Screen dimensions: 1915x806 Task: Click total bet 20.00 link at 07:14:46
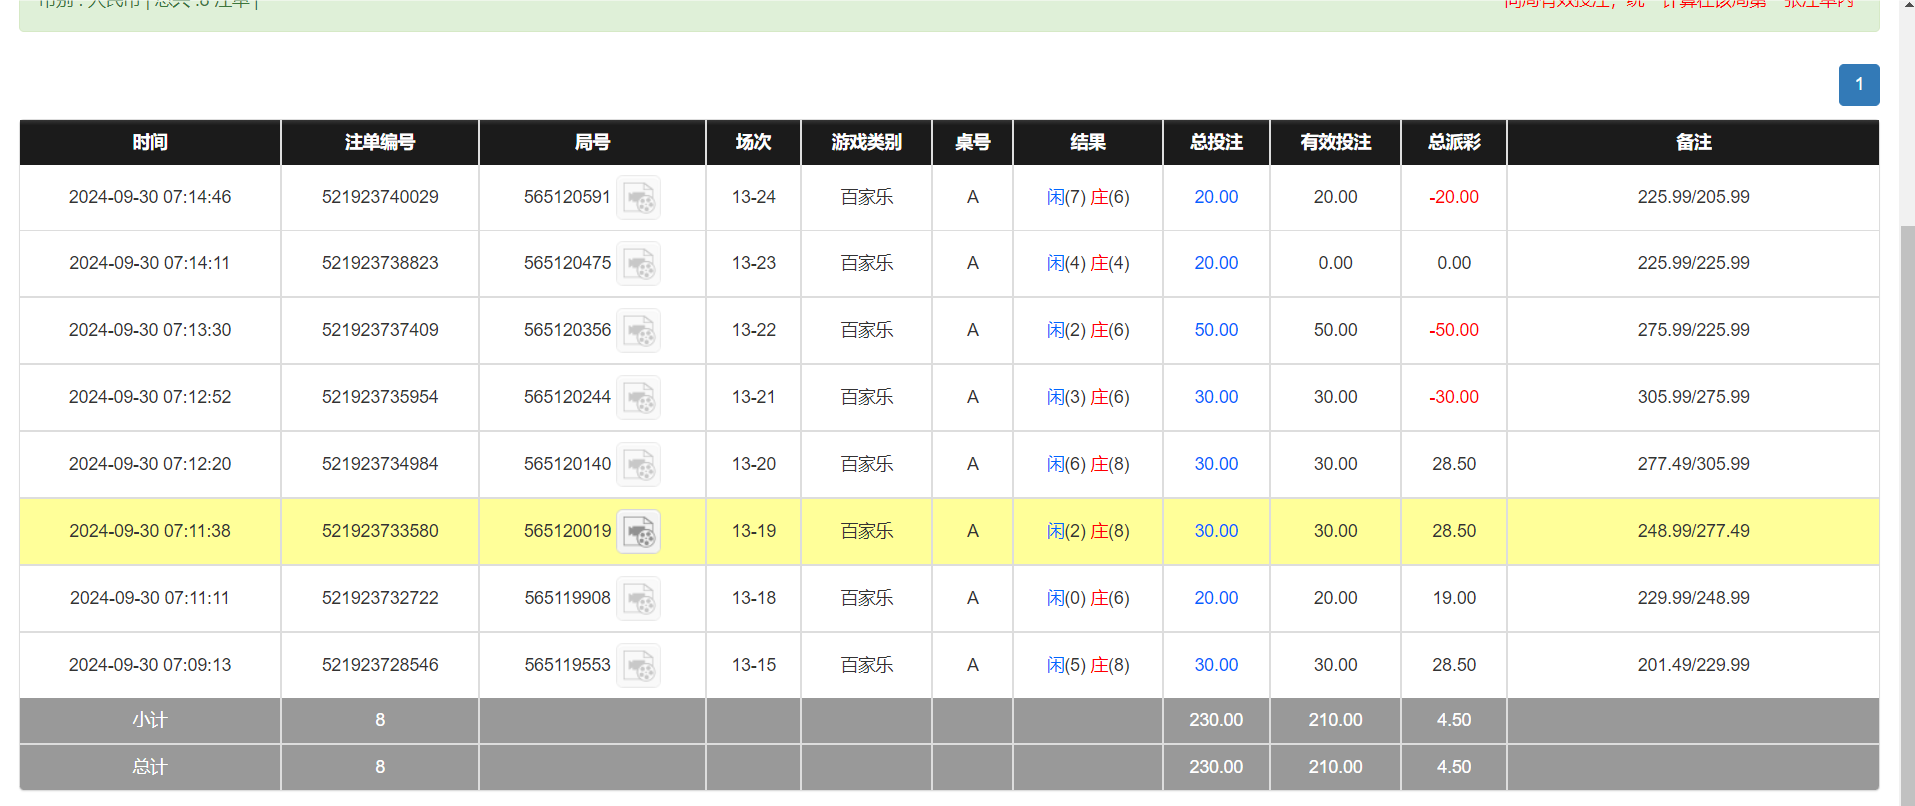point(1215,197)
